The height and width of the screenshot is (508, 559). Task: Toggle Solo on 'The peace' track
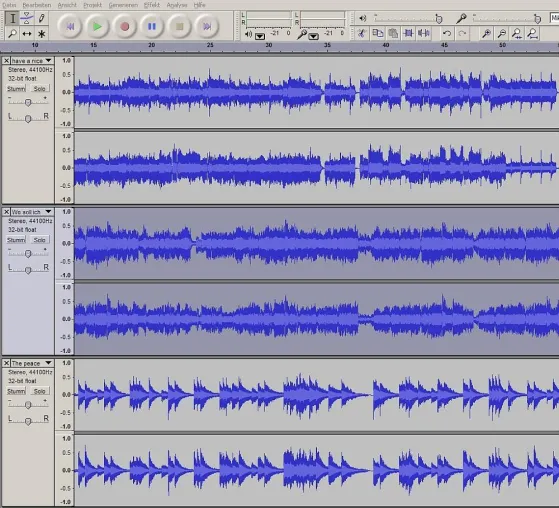point(39,391)
